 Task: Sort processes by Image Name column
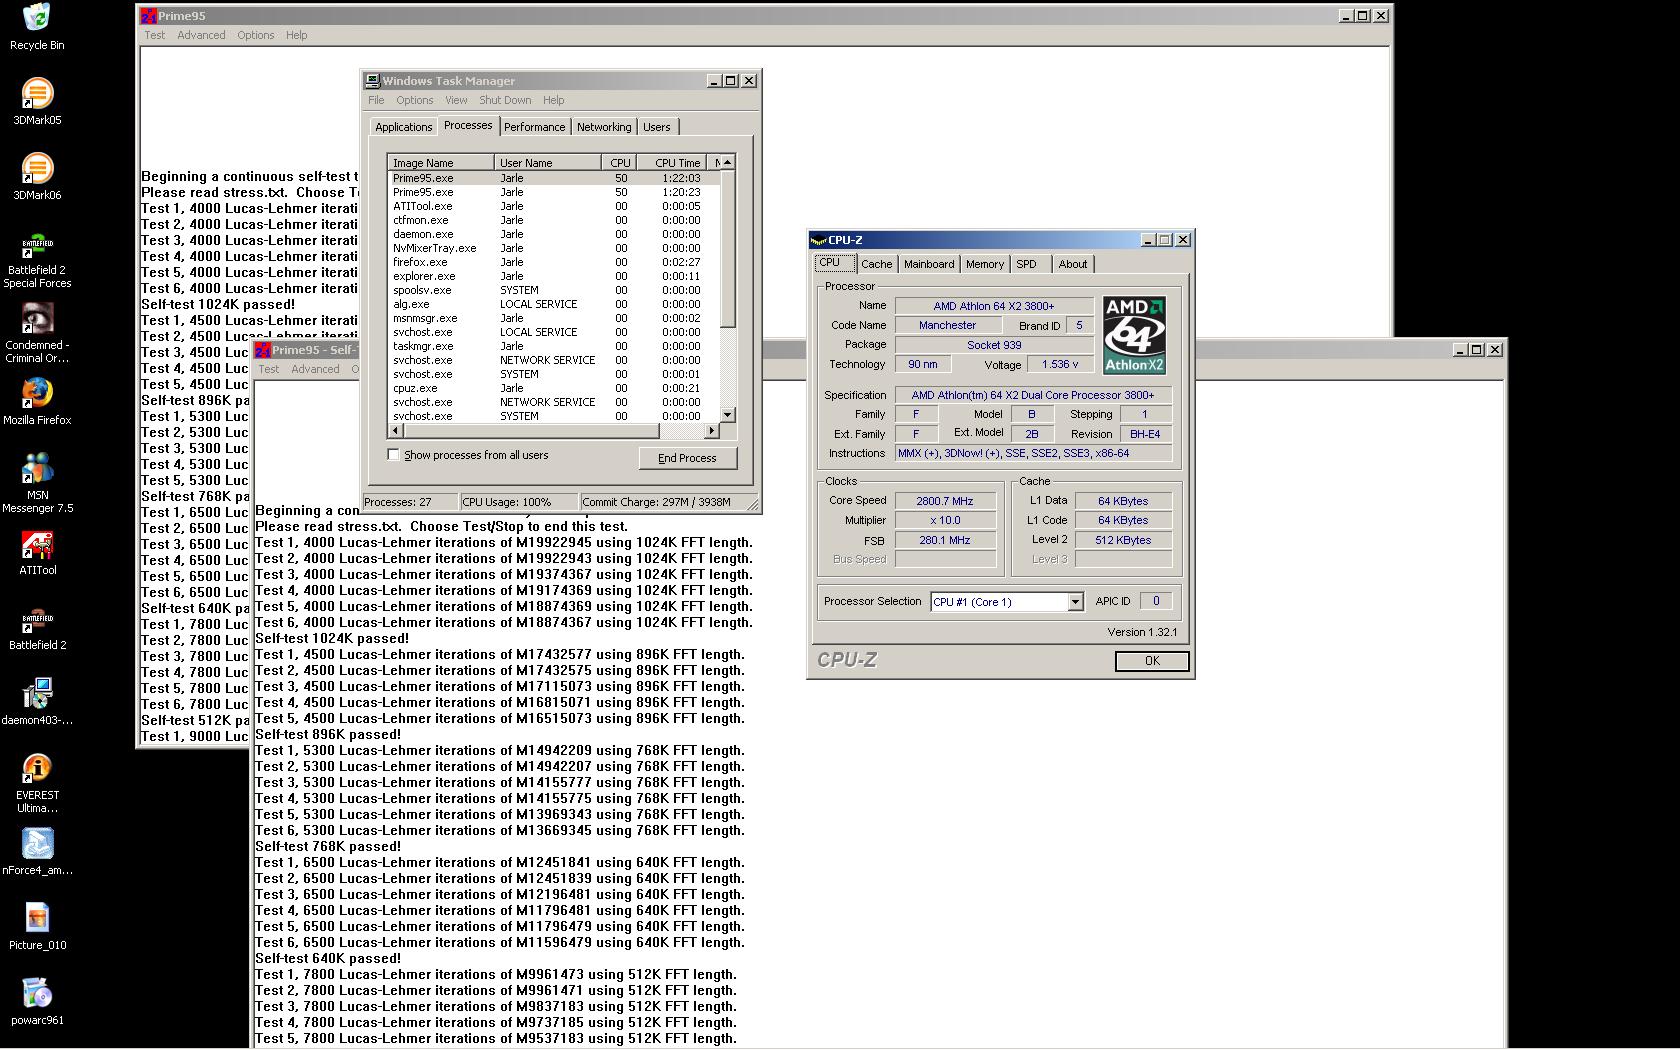point(441,163)
